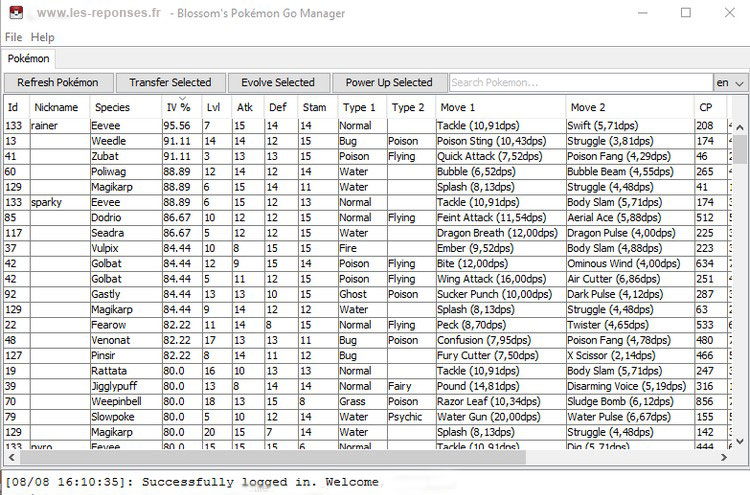Sort by the Lvl column header
Viewport: 750px width, 495px height.
(216, 107)
